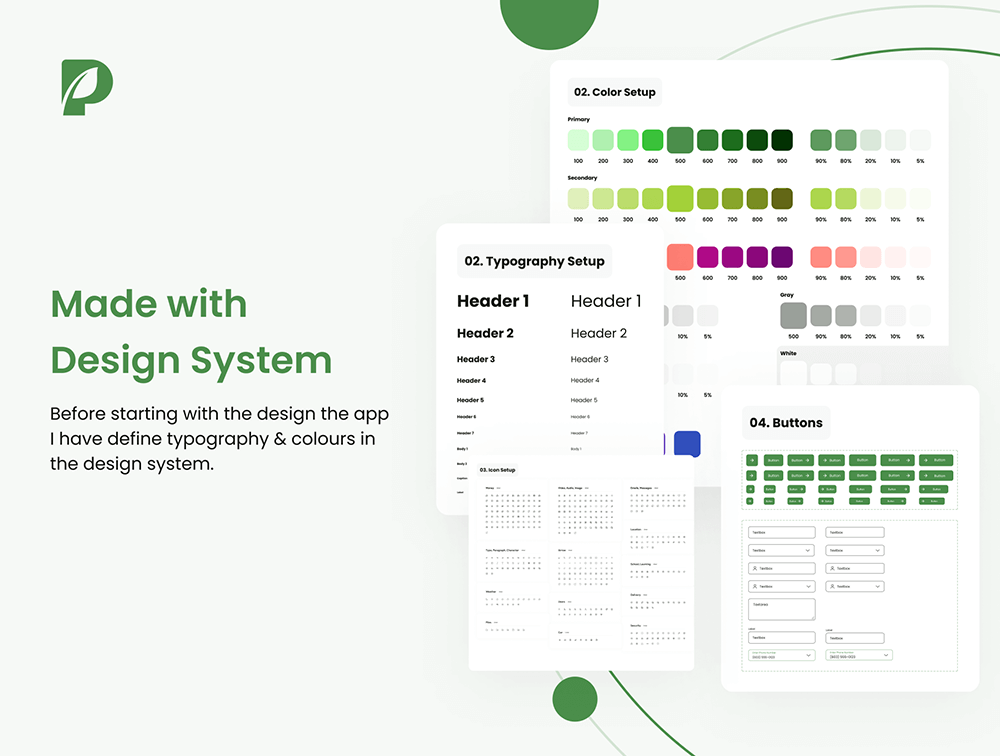Screen dimensions: 1000x756
Task: Click the user icon in the left textbox without chevron
Action: point(755,568)
